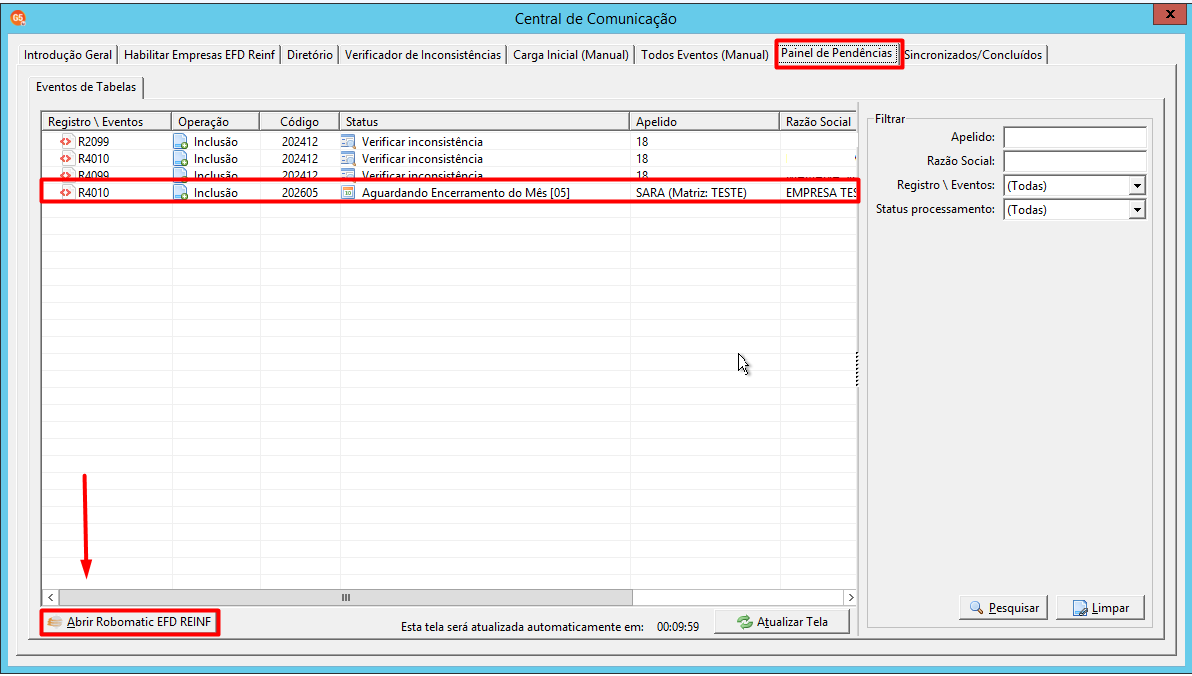This screenshot has width=1192, height=676.
Task: Click the horizontal scrollbar right arrow
Action: pos(851,598)
